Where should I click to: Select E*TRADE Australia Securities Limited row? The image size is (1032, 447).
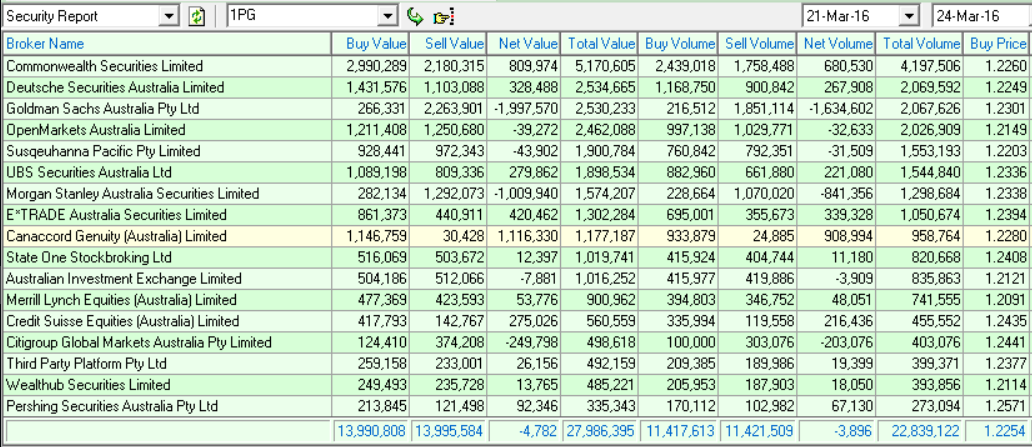(516, 215)
